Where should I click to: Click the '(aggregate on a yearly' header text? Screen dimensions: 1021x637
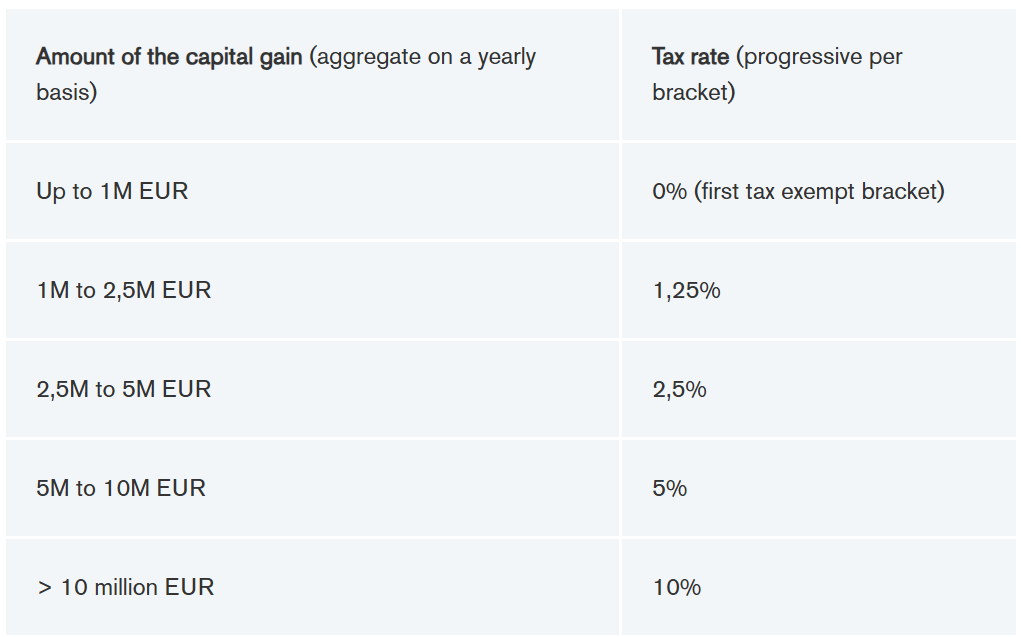(422, 57)
